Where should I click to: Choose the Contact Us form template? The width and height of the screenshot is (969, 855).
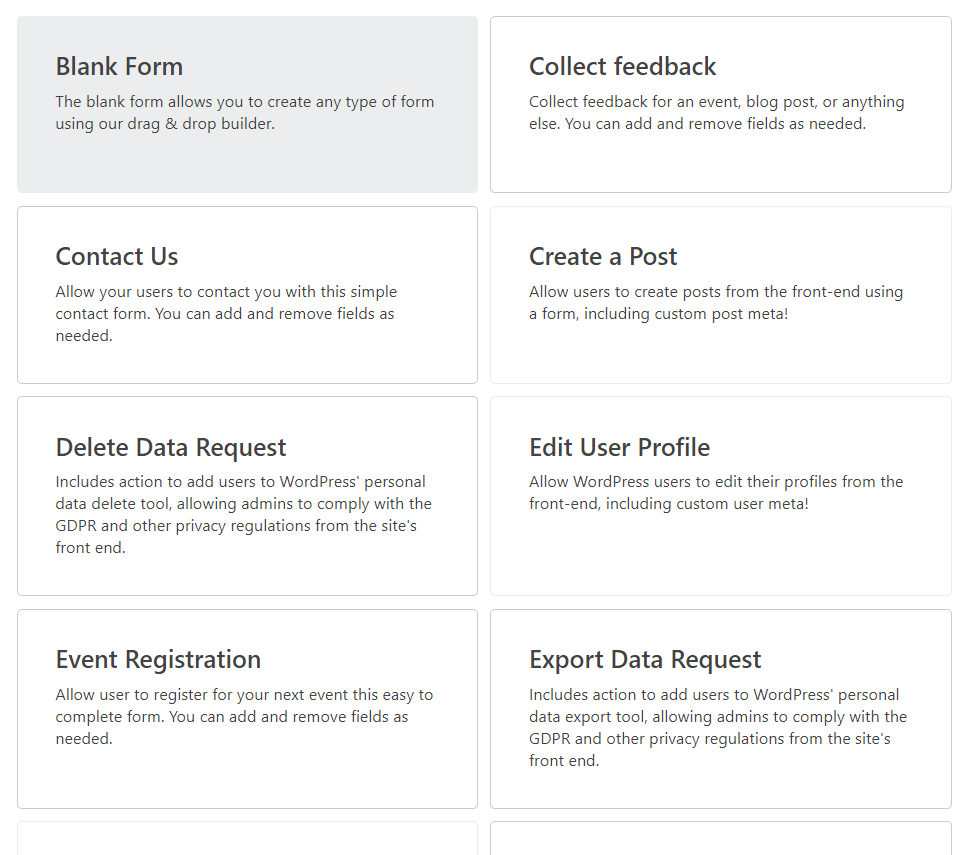click(247, 295)
